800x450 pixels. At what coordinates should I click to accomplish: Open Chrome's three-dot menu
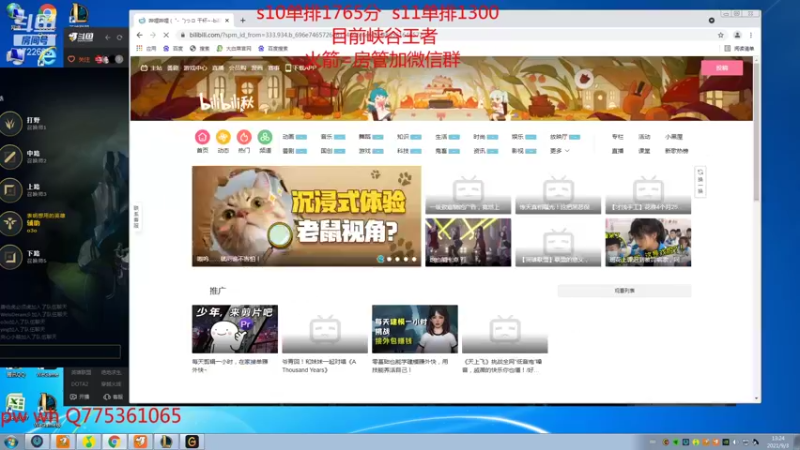click(751, 35)
